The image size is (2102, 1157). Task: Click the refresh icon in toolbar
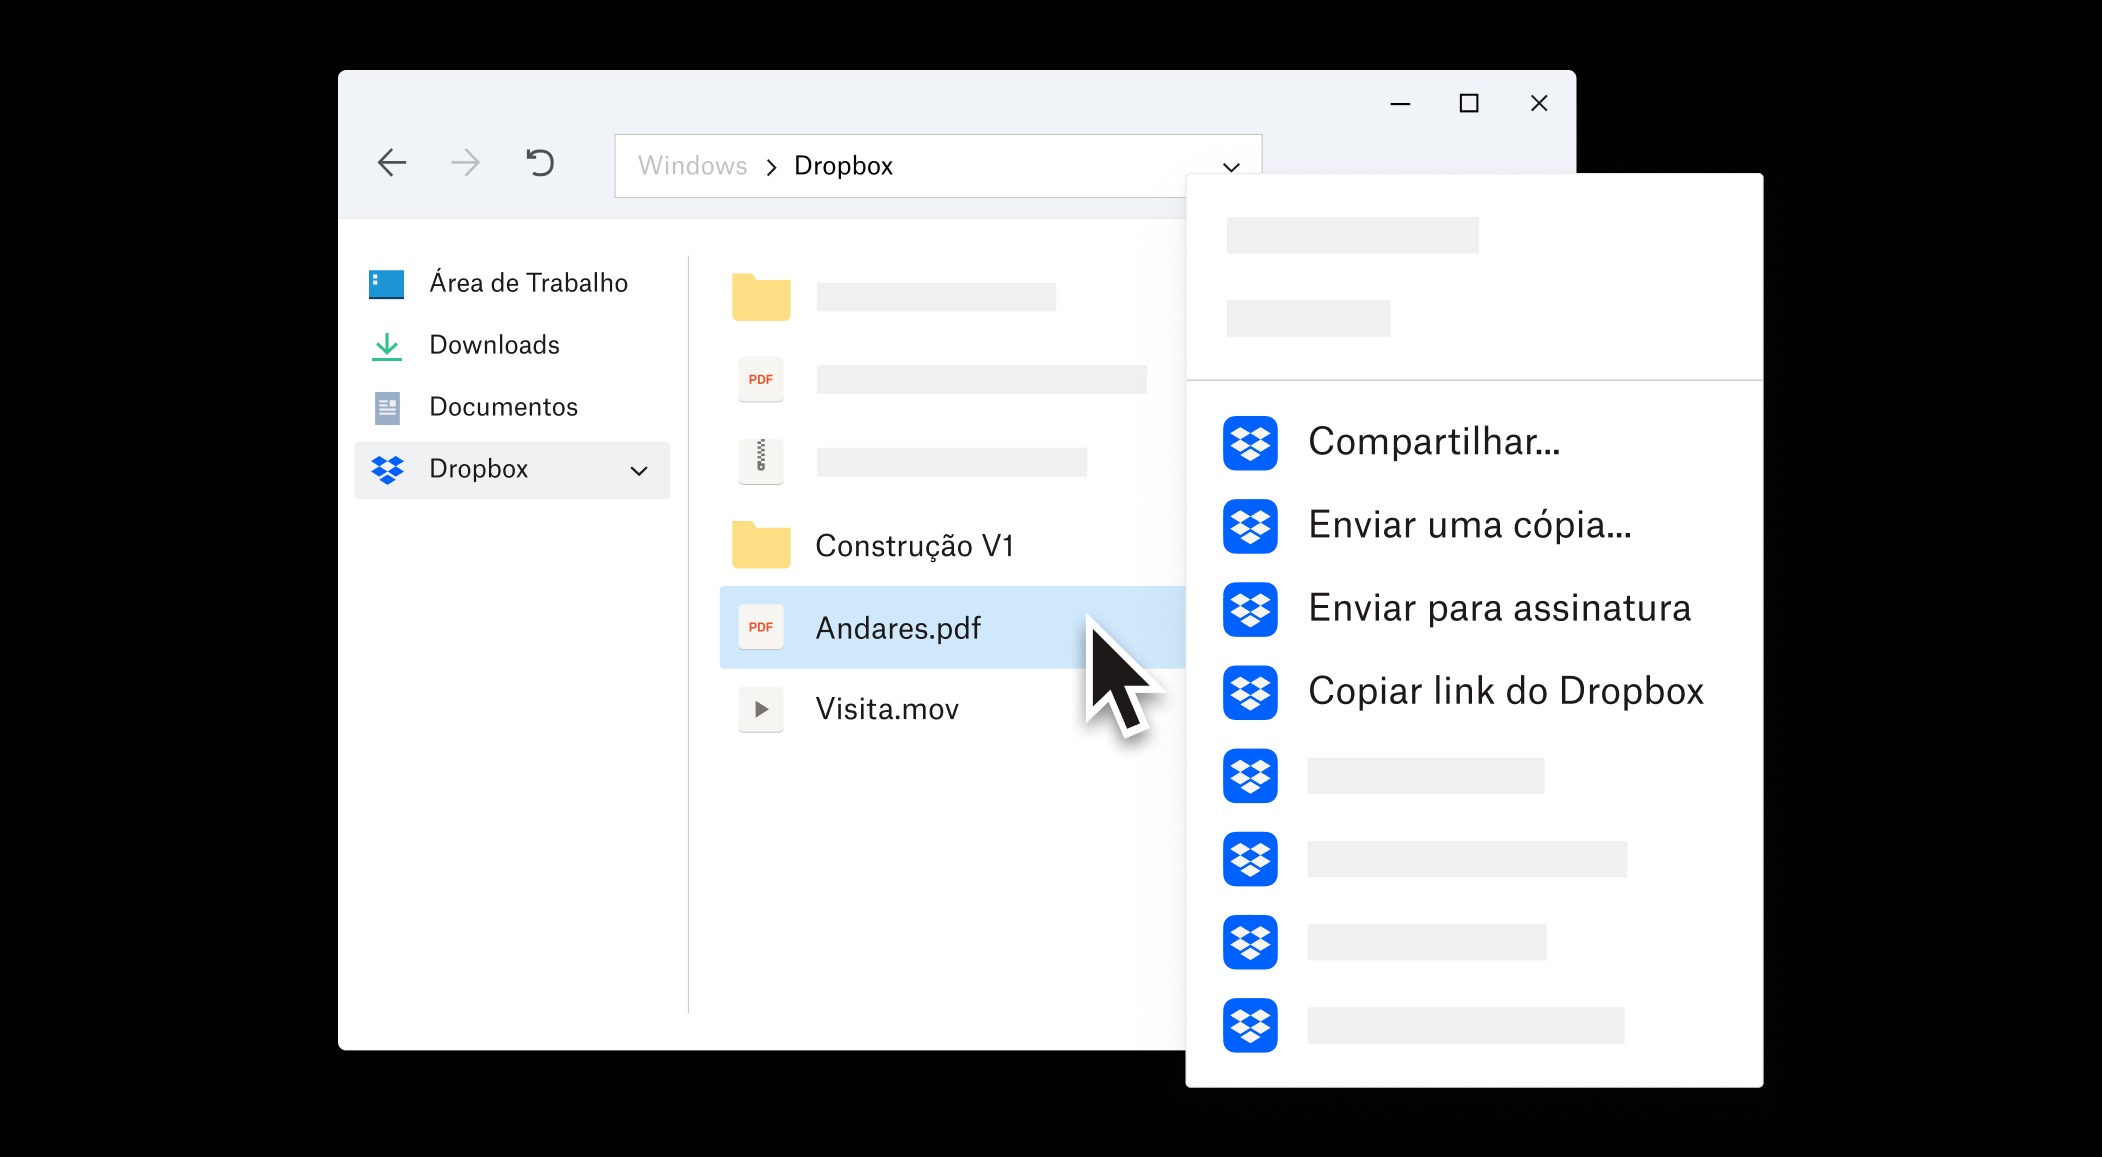540,162
